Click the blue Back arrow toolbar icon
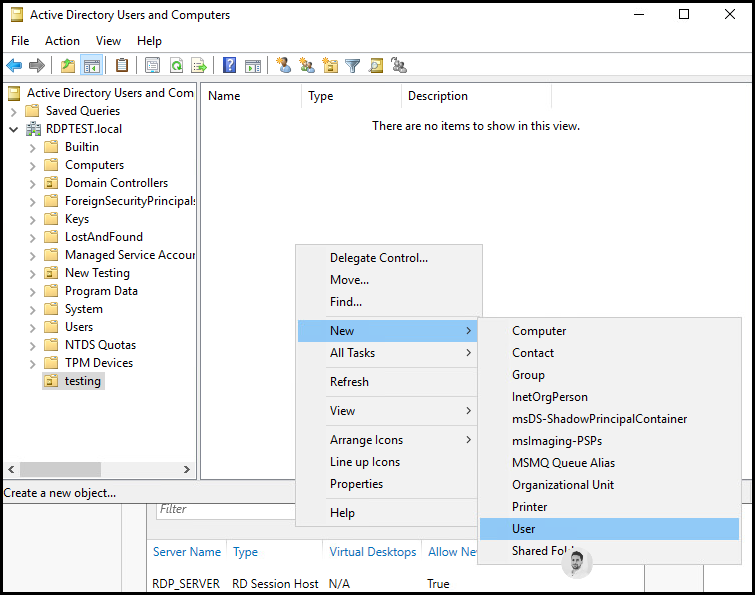Viewport: 755px width, 595px height. [14, 65]
